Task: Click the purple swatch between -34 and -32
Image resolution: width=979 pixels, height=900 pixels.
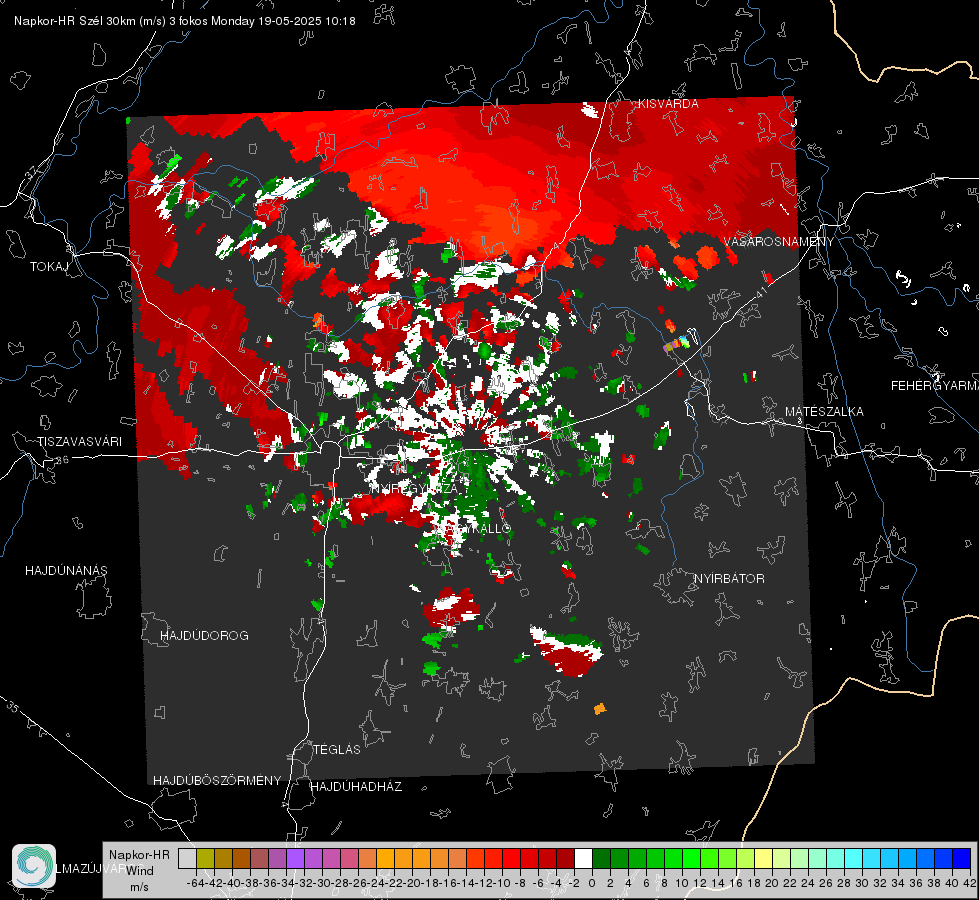Action: pyautogui.click(x=295, y=858)
